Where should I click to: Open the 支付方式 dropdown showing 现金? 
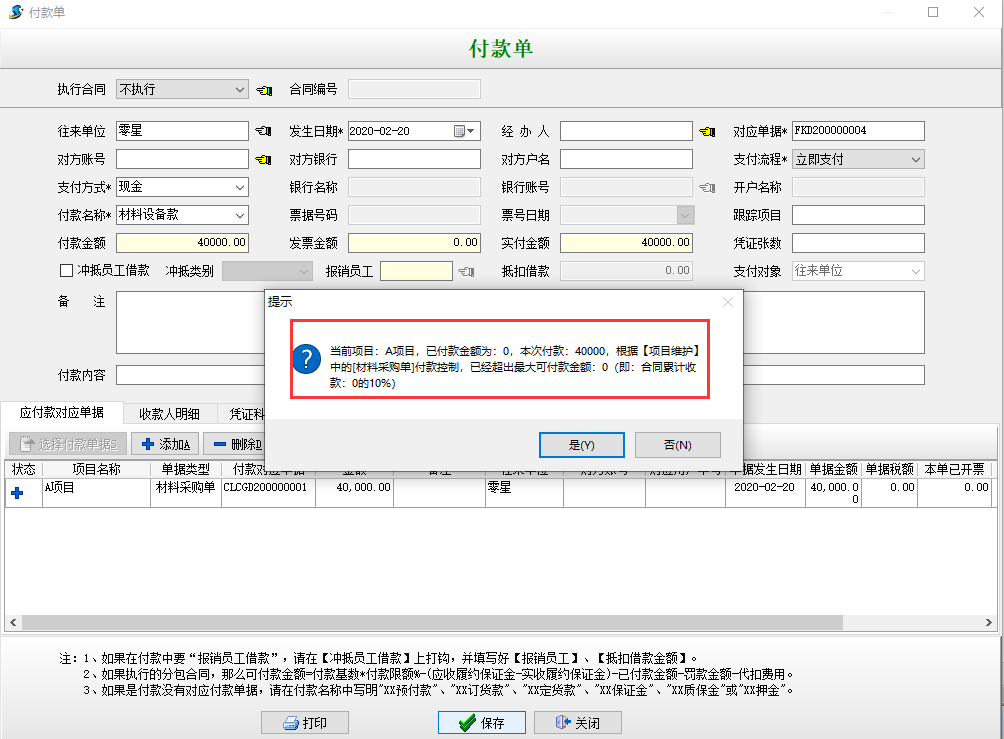[x=240, y=187]
